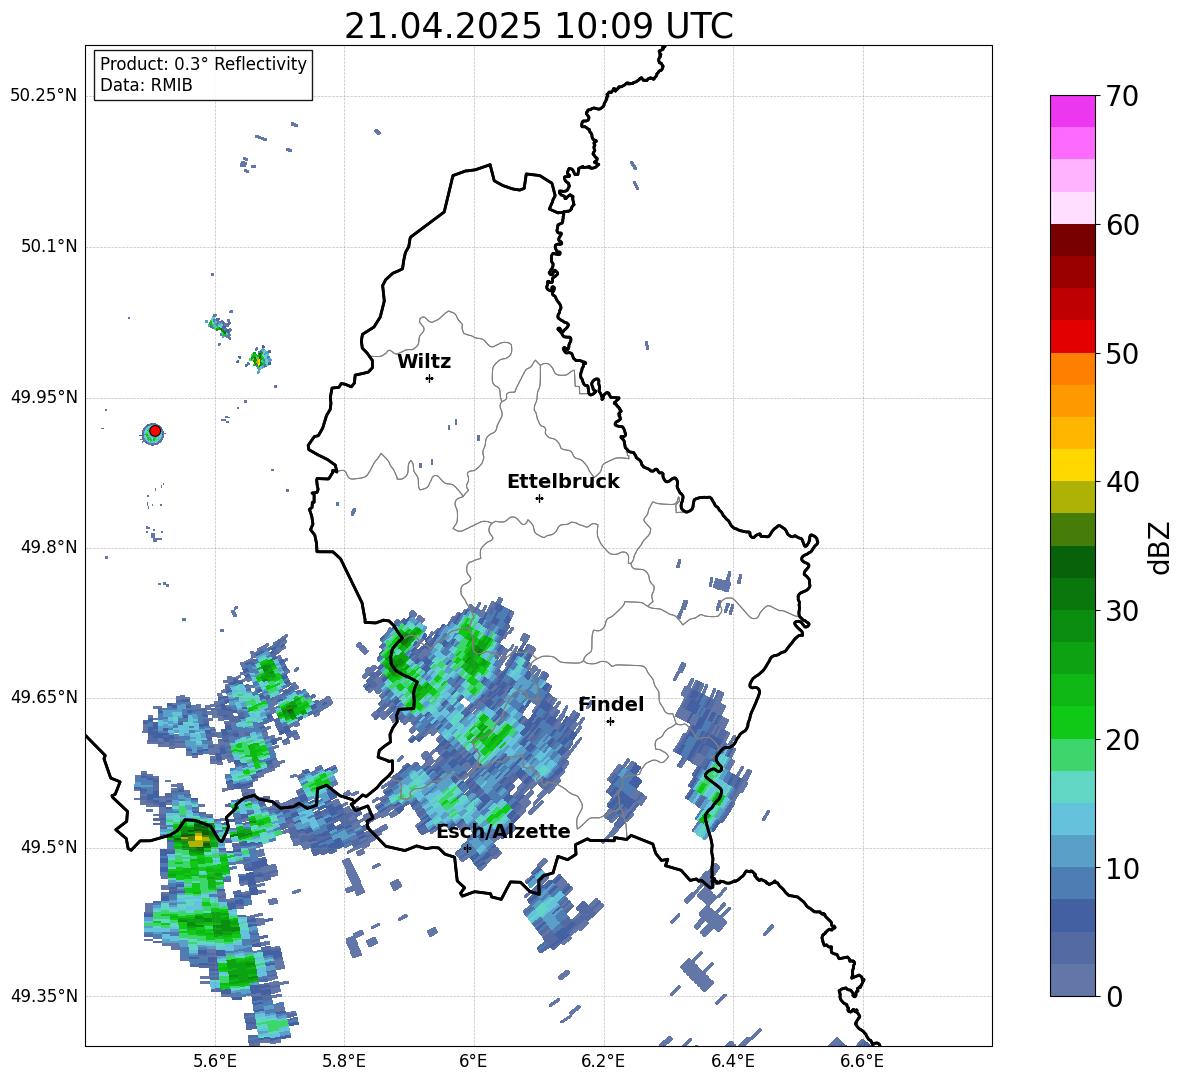
Task: Click the Findel cross marker
Action: (610, 722)
